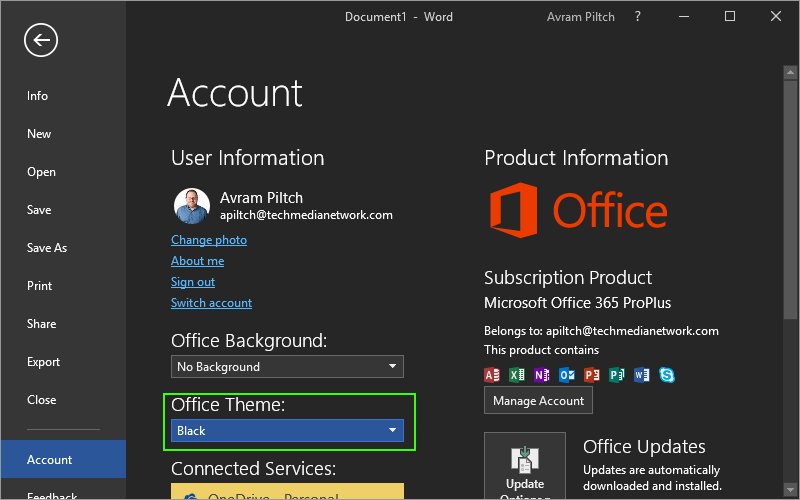Image resolution: width=800 pixels, height=500 pixels.
Task: Open the help question mark icon
Action: pos(637,16)
